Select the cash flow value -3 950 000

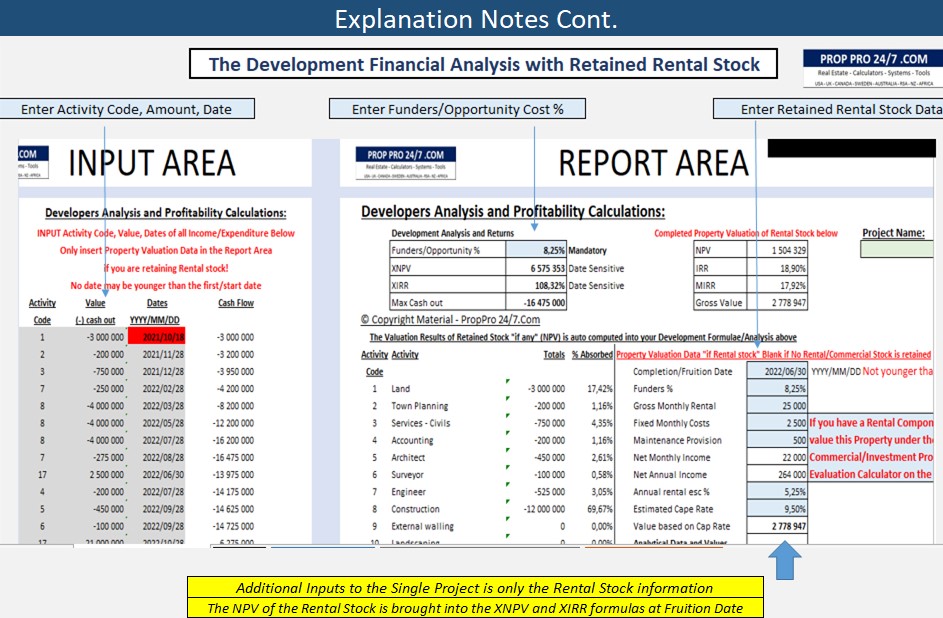235,372
